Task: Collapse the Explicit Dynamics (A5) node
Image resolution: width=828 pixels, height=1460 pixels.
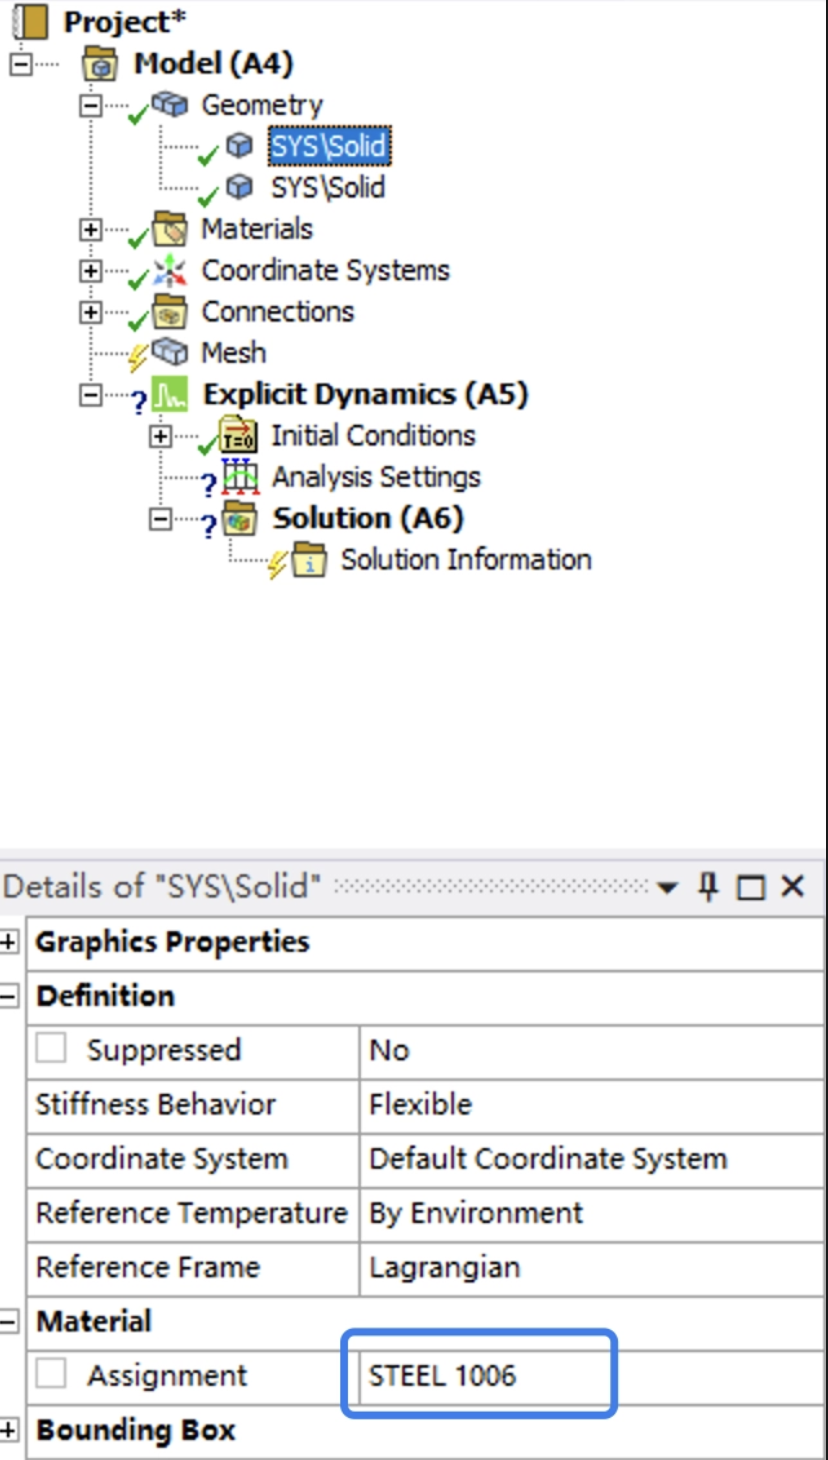Action: click(90, 395)
